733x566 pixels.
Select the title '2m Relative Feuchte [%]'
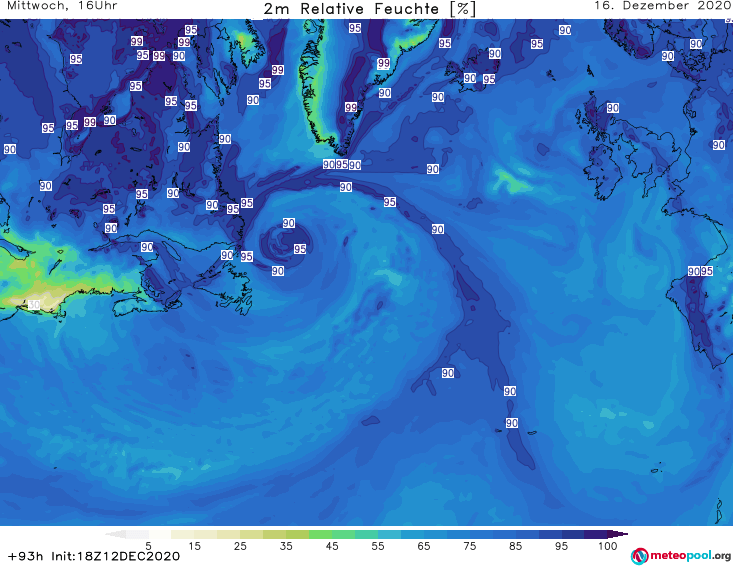[x=369, y=9]
